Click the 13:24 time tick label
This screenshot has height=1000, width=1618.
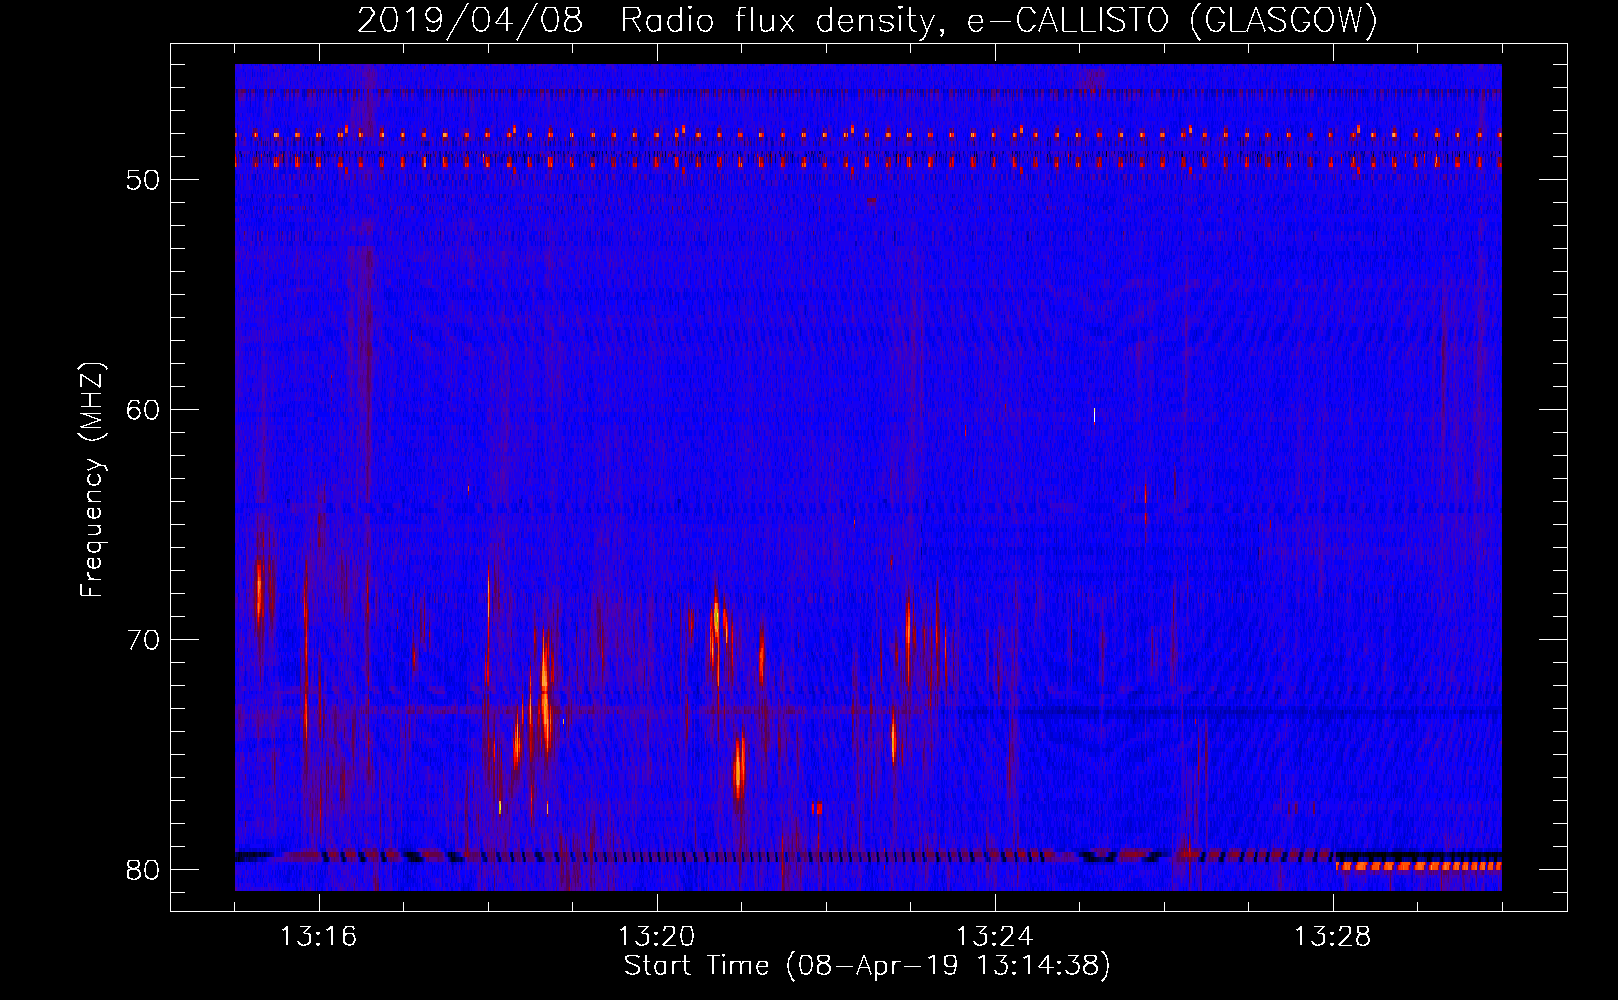point(995,937)
